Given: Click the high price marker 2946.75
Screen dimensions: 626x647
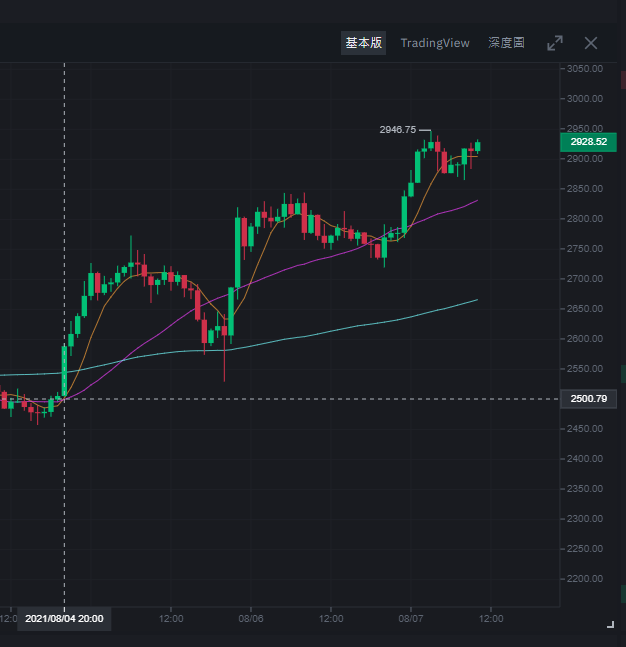Looking at the screenshot, I should (x=398, y=130).
